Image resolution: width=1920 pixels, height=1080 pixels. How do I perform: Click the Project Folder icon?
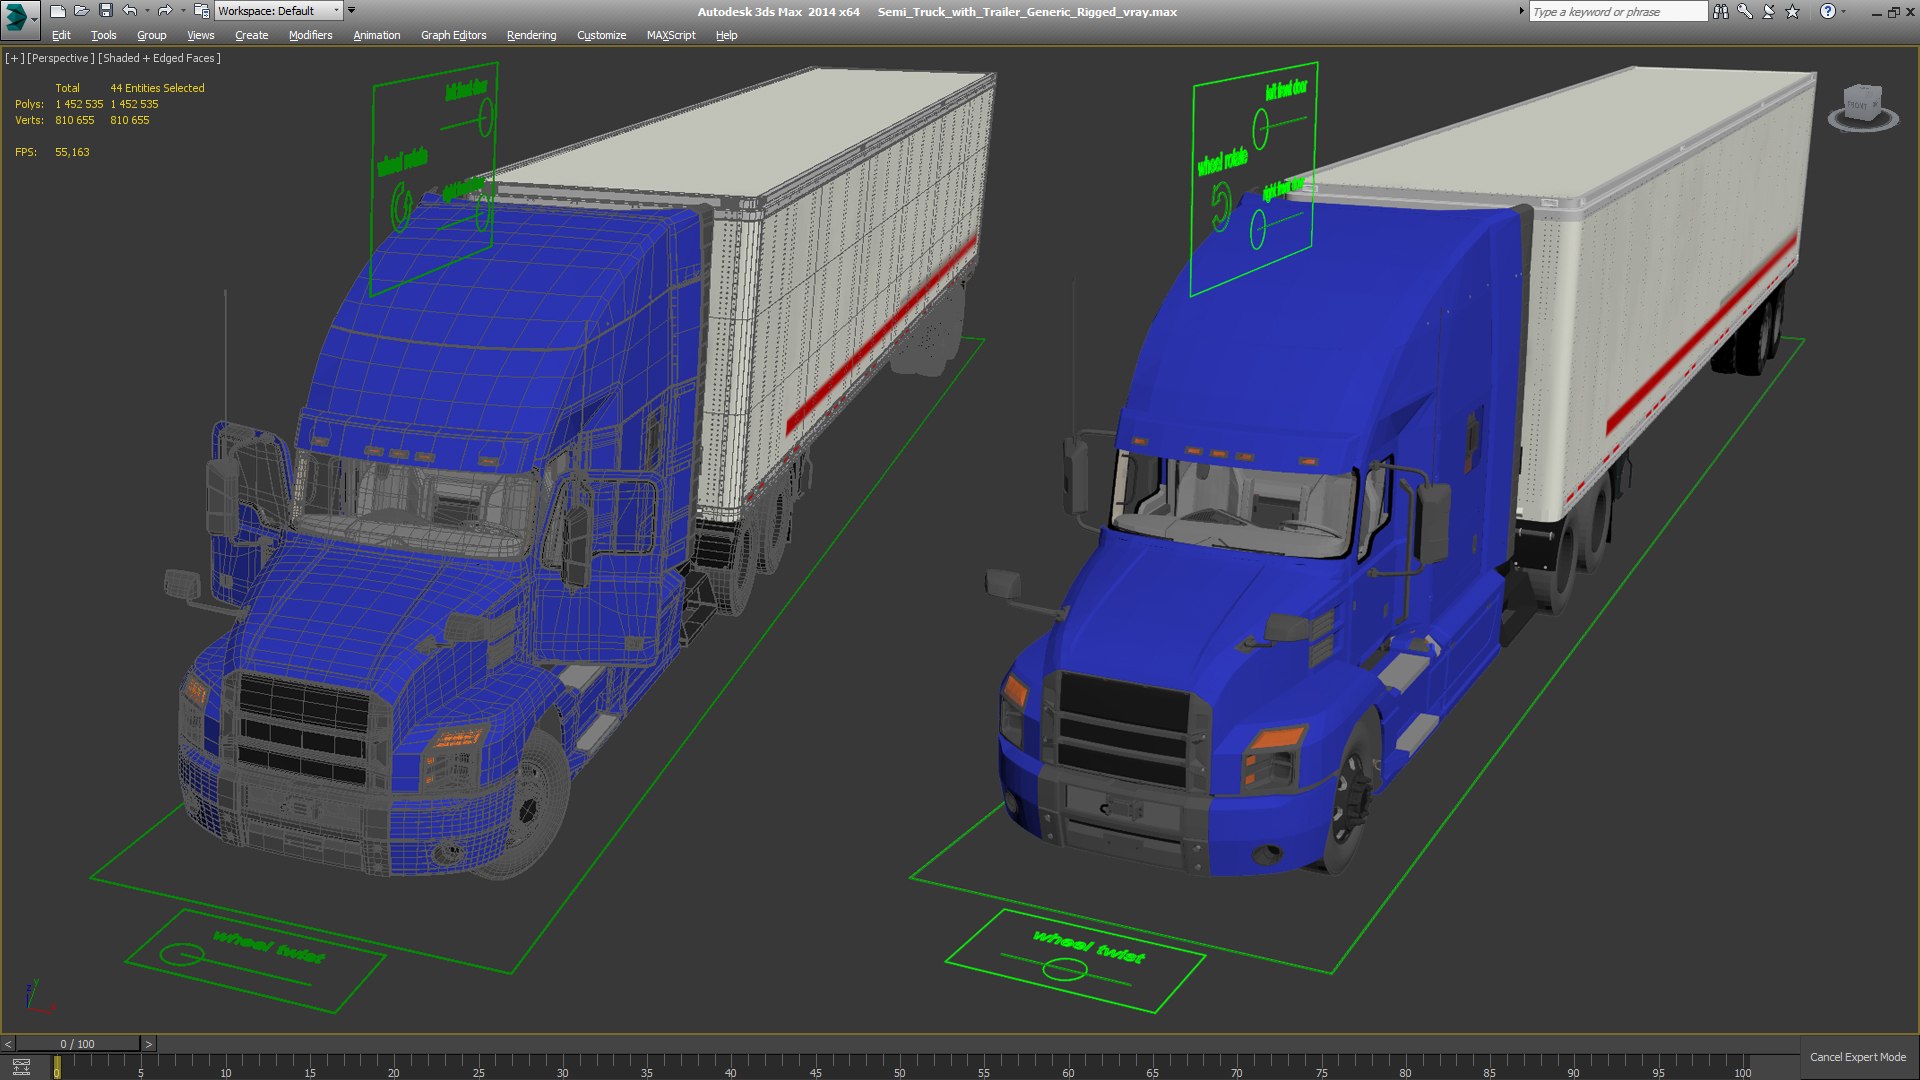[201, 11]
